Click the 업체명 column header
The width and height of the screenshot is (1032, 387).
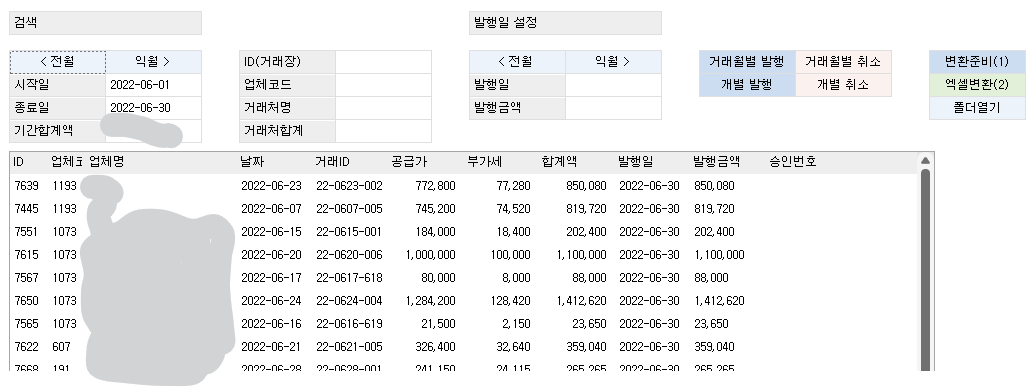(x=107, y=162)
